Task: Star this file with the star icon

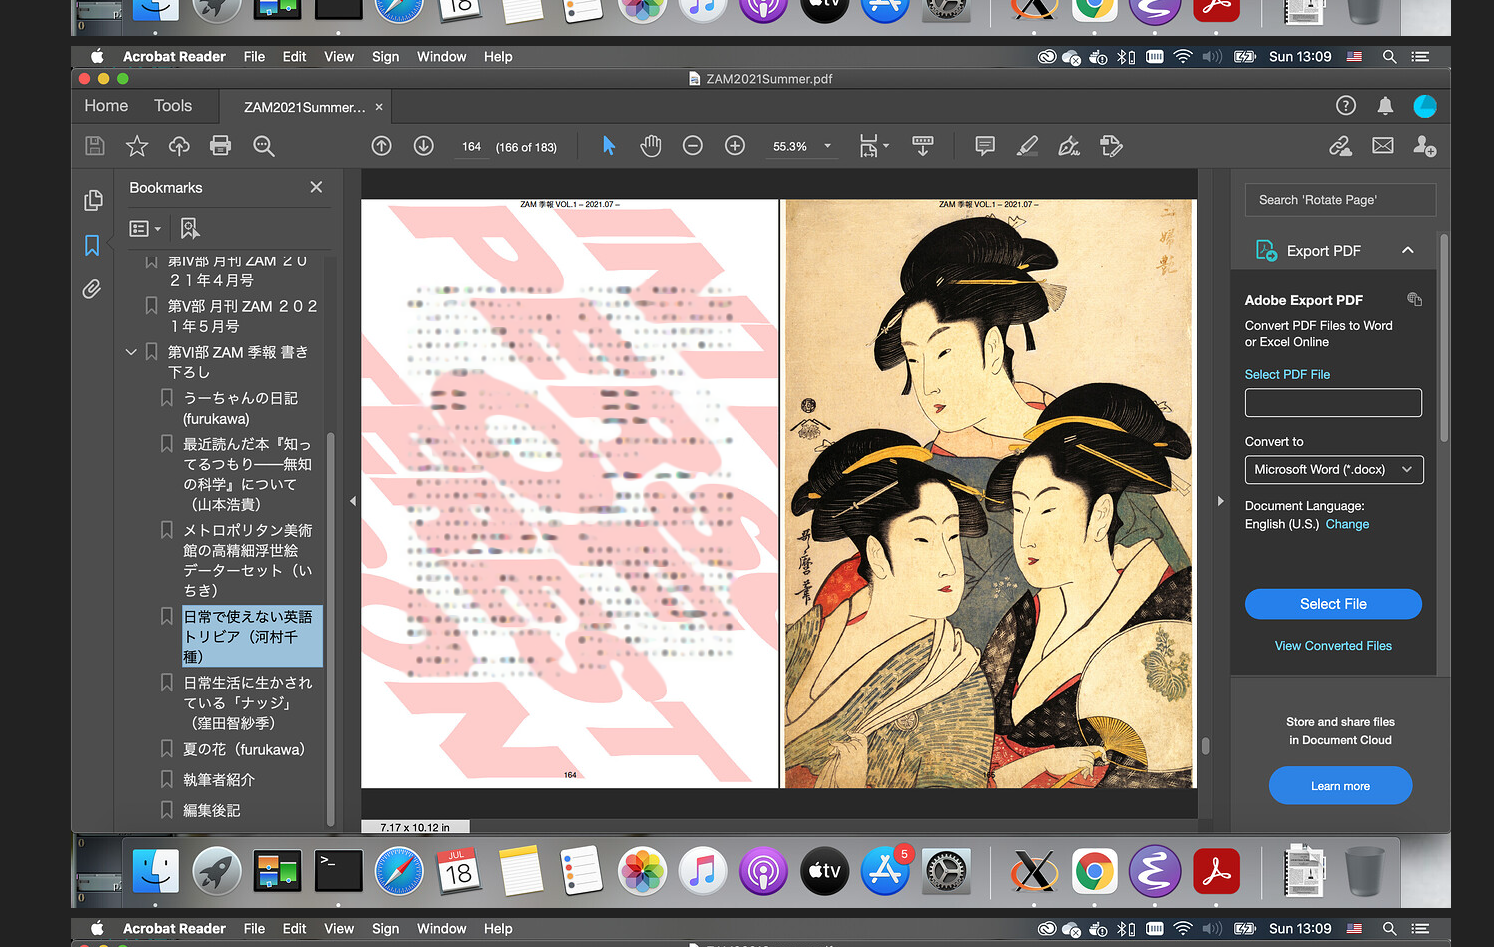Action: point(137,146)
